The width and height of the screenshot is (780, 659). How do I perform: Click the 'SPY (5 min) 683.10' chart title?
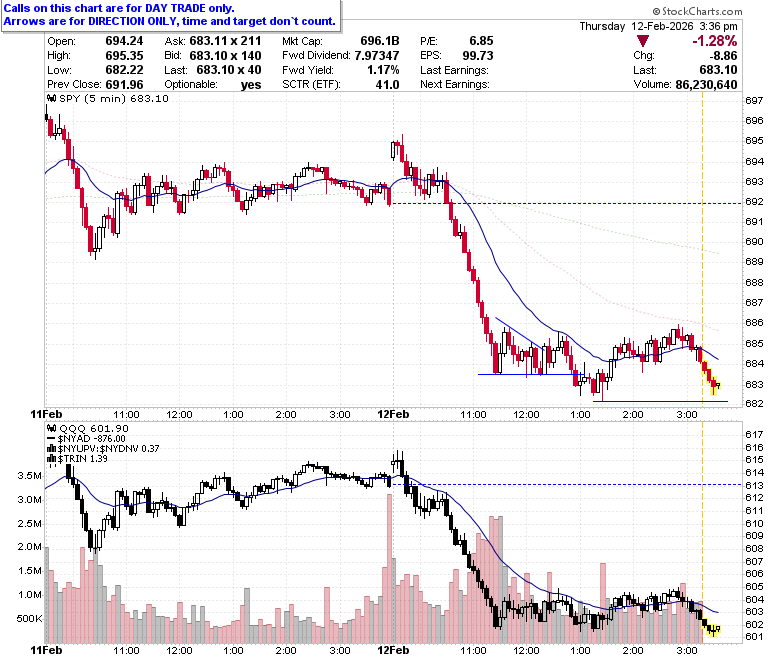[114, 98]
